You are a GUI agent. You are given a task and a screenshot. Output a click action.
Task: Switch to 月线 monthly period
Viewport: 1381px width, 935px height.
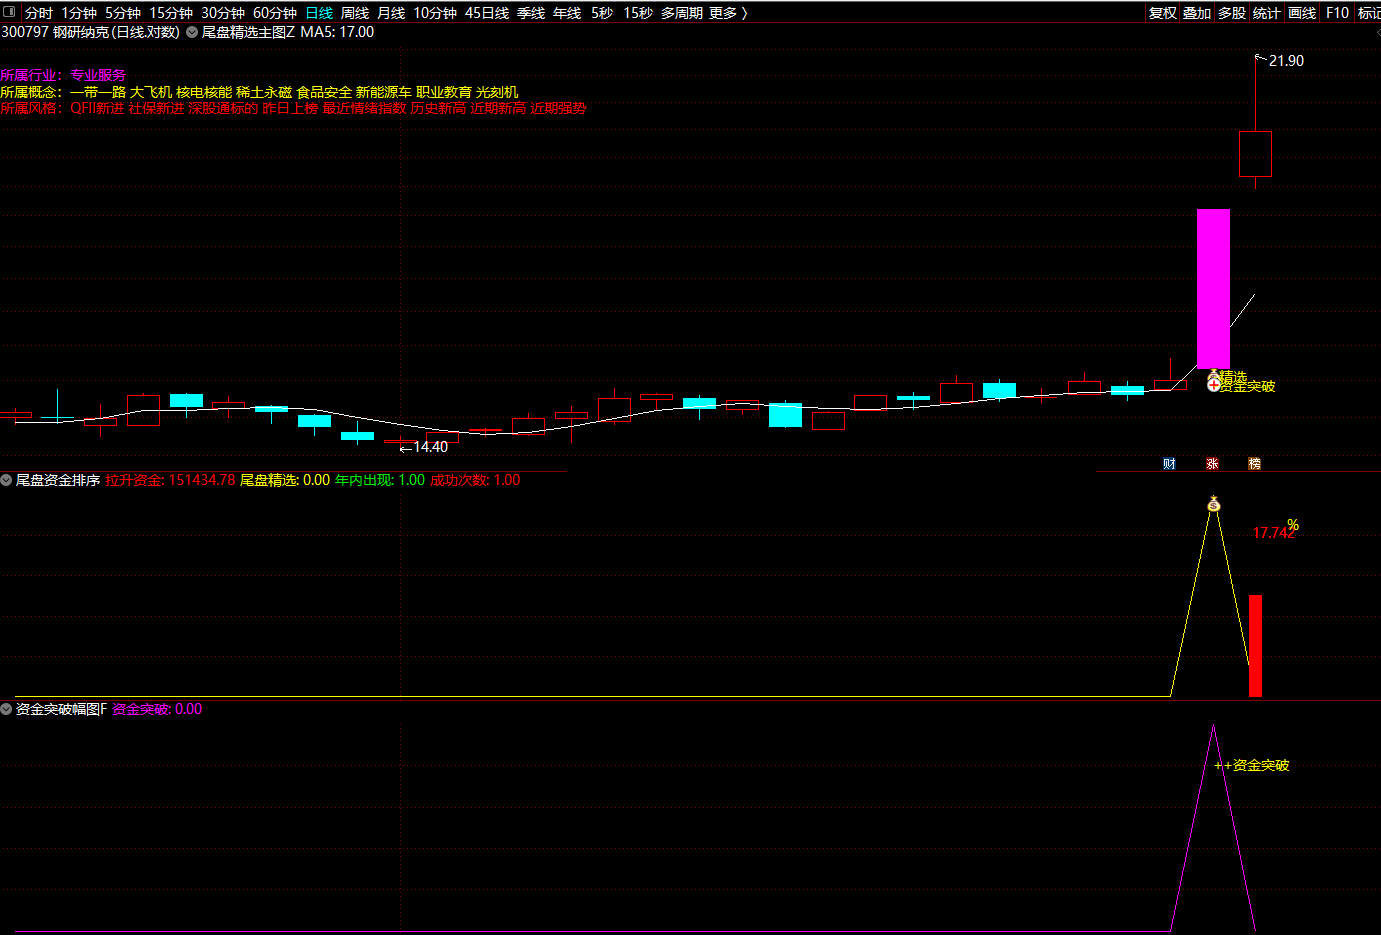391,13
